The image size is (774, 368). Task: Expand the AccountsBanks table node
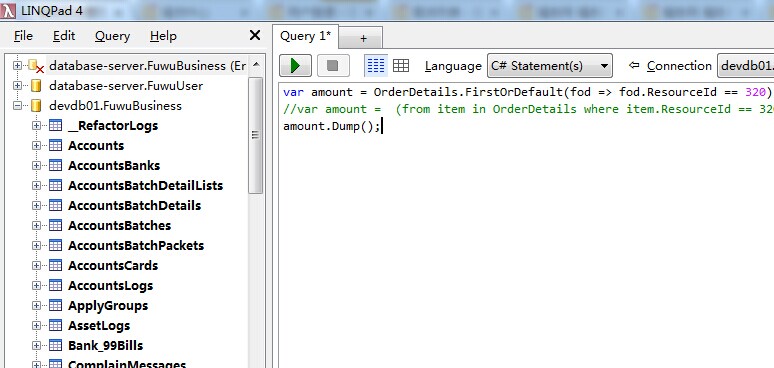click(36, 165)
